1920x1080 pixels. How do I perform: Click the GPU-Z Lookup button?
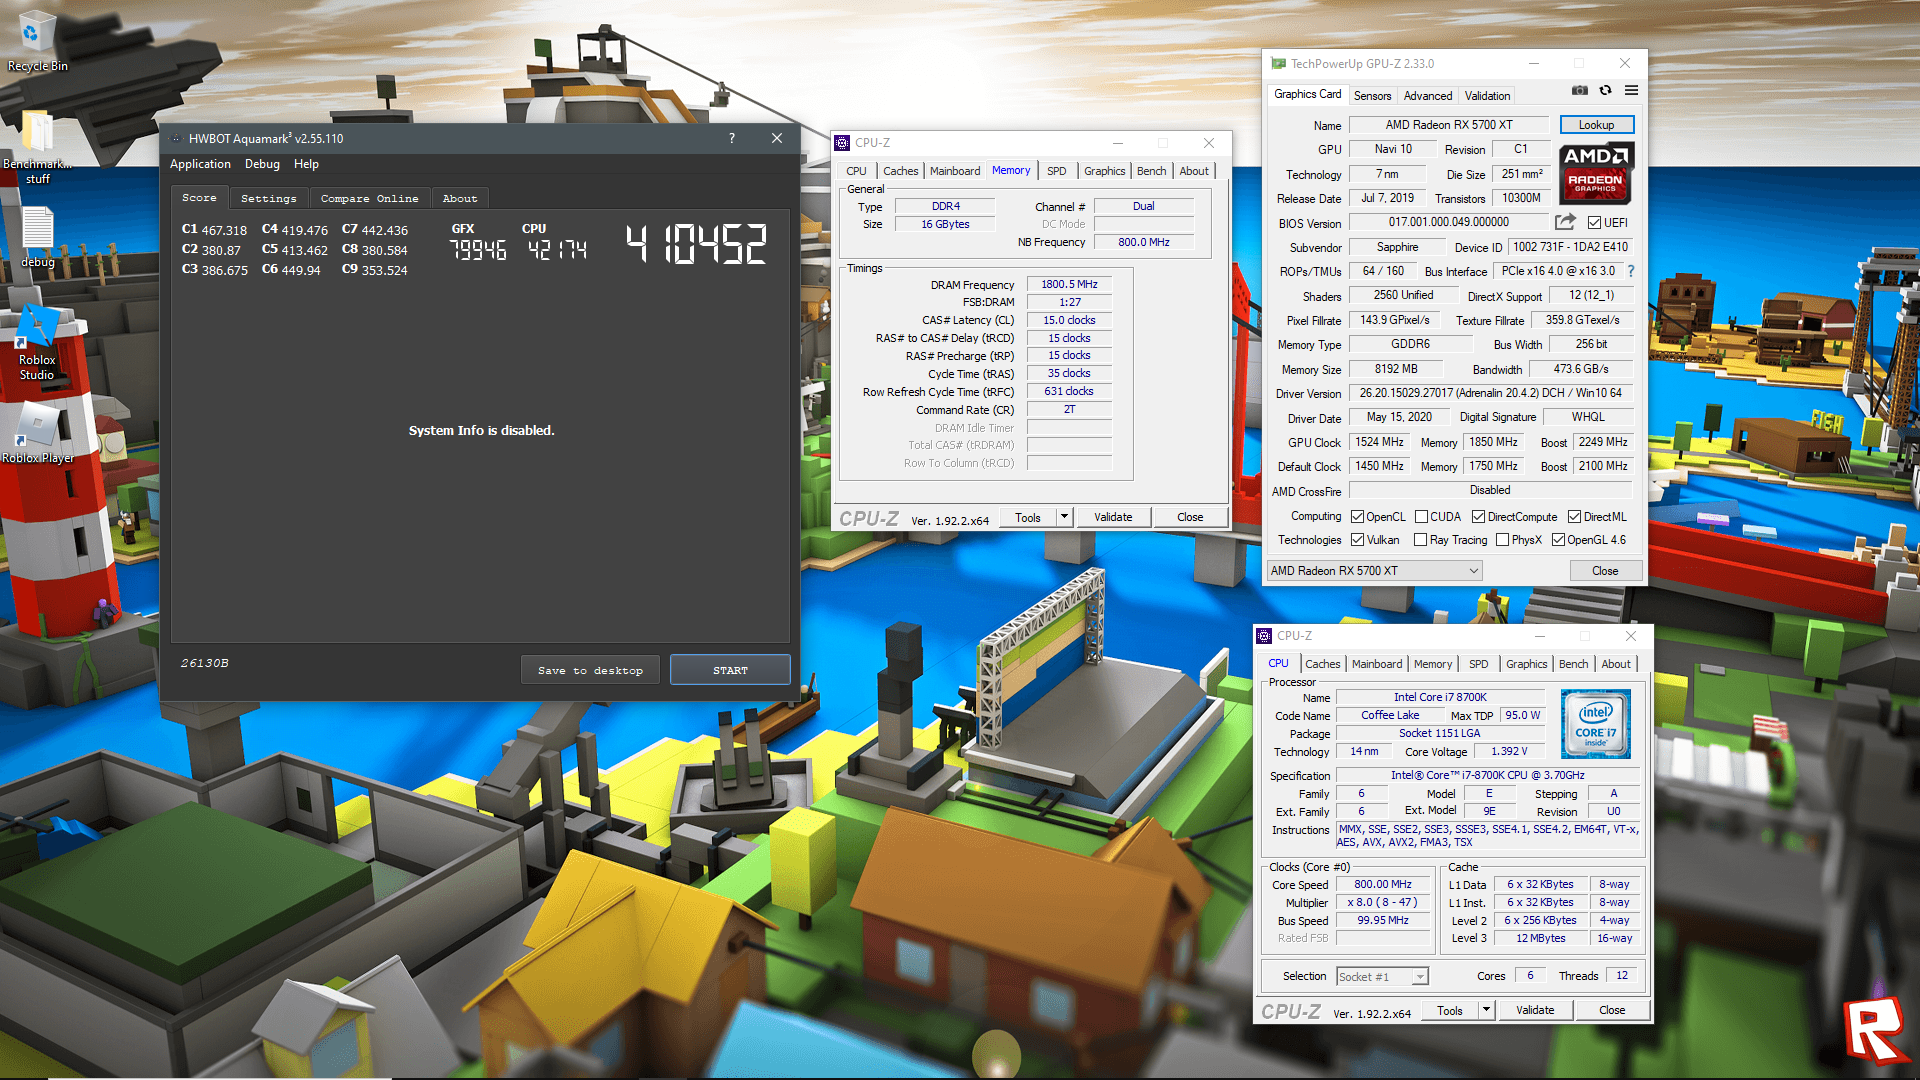coord(1596,125)
